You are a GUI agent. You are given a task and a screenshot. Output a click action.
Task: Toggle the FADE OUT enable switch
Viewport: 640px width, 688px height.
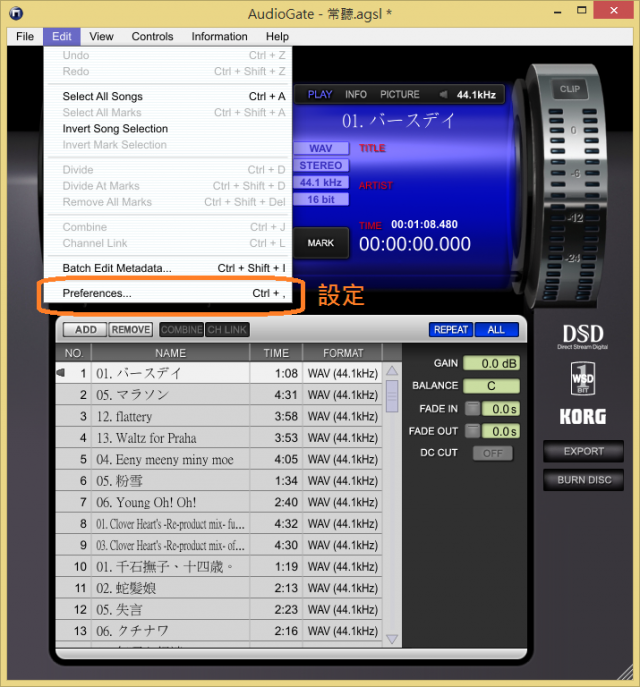click(472, 431)
